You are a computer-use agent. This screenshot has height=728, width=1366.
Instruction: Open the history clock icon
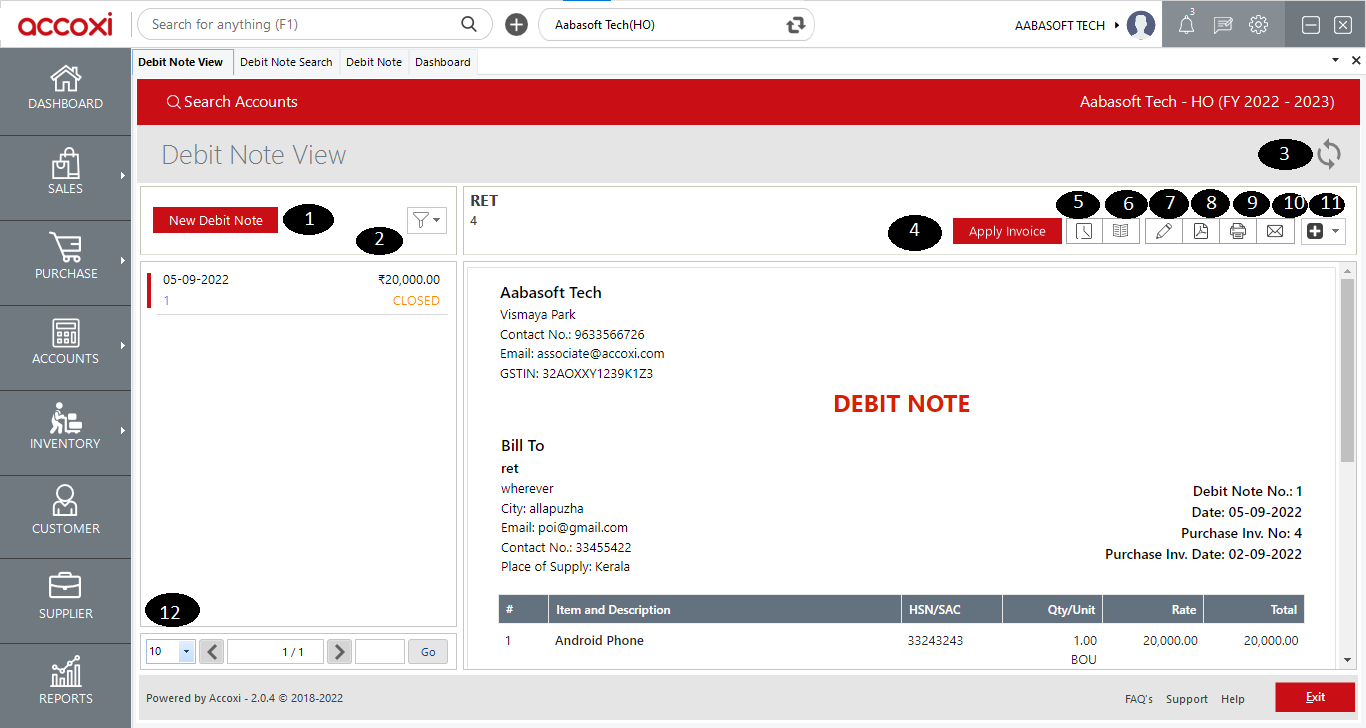(1084, 231)
